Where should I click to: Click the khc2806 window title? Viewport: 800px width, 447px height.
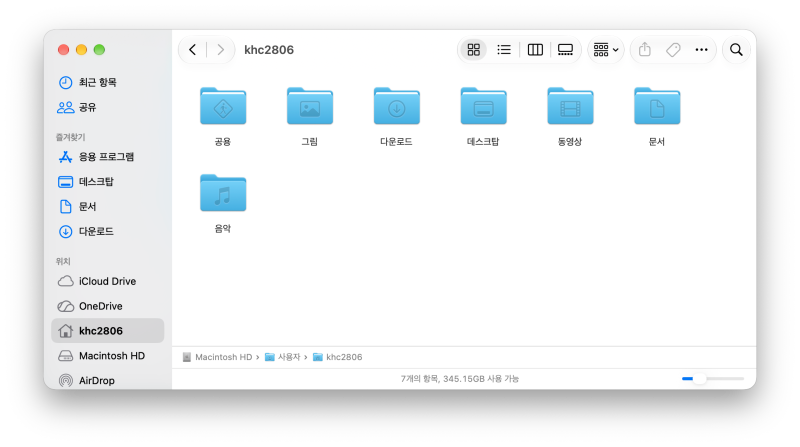[x=269, y=49]
